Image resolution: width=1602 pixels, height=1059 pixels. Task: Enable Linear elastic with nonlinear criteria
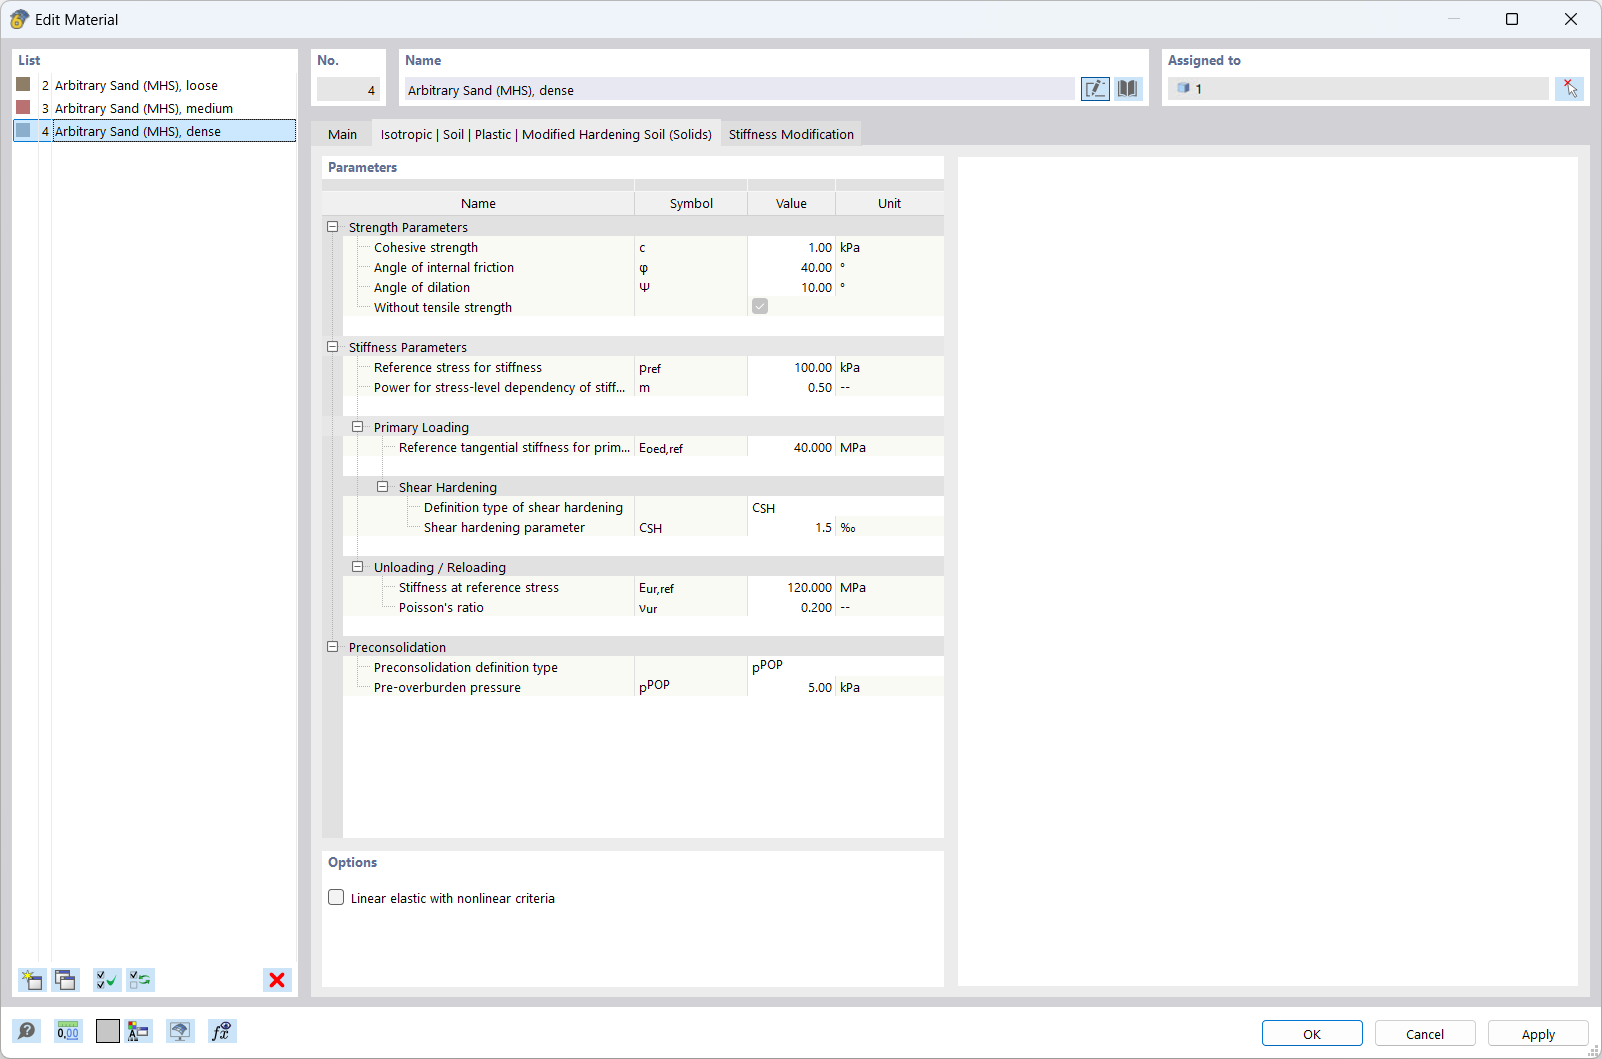point(336,897)
